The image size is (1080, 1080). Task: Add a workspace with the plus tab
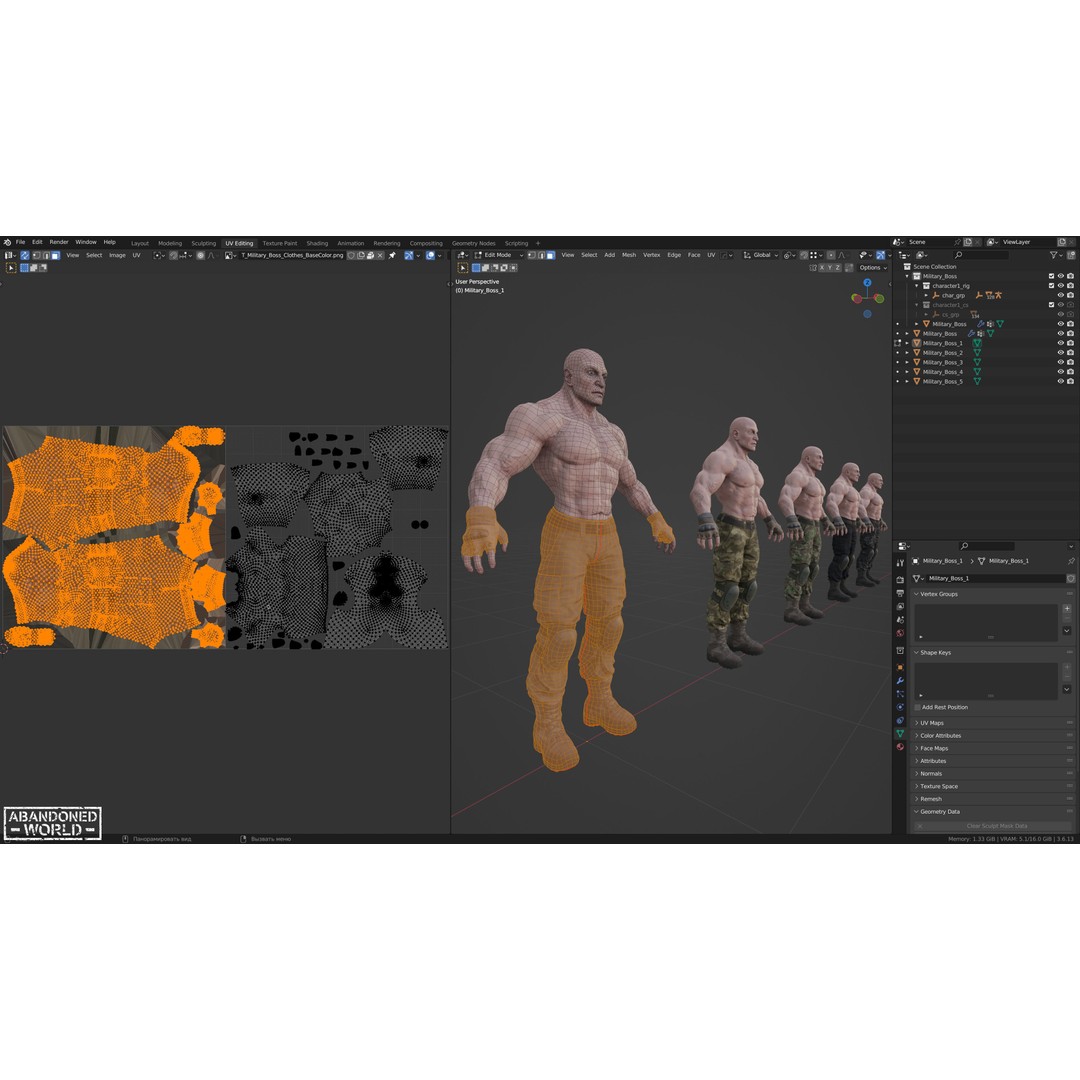539,243
